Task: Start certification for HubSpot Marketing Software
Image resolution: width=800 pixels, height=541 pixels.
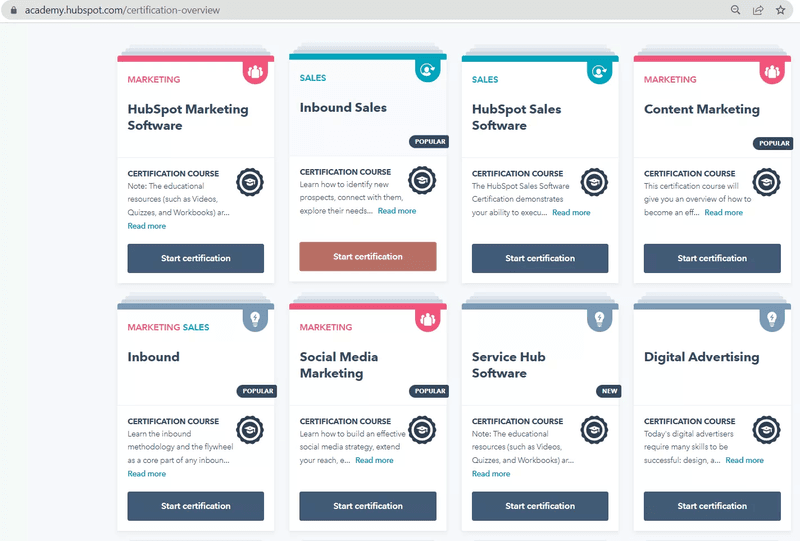Action: pos(196,258)
